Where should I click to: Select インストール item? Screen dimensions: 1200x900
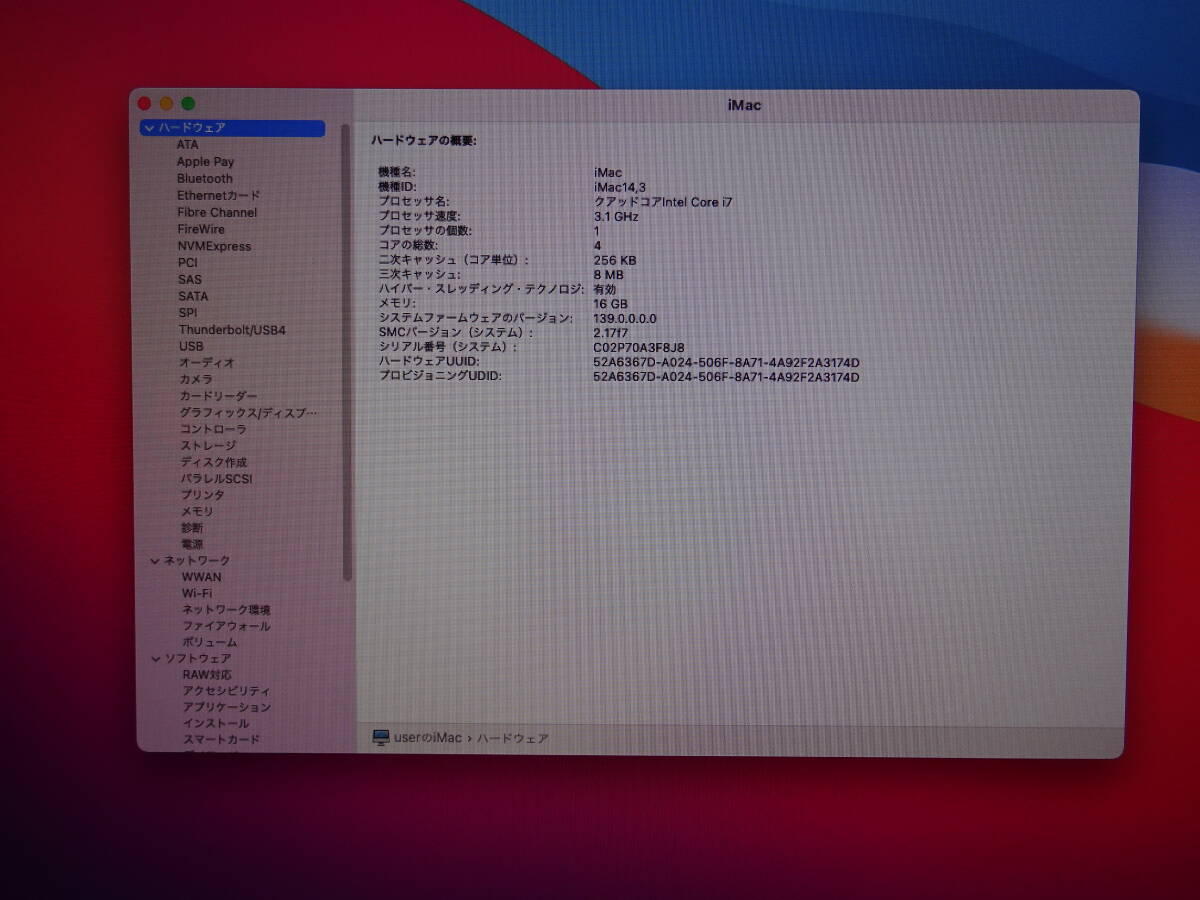[x=215, y=723]
